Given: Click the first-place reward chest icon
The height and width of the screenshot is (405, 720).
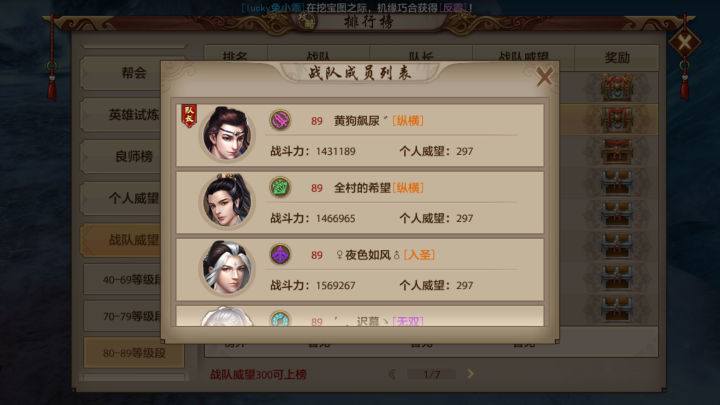Looking at the screenshot, I should (x=617, y=87).
